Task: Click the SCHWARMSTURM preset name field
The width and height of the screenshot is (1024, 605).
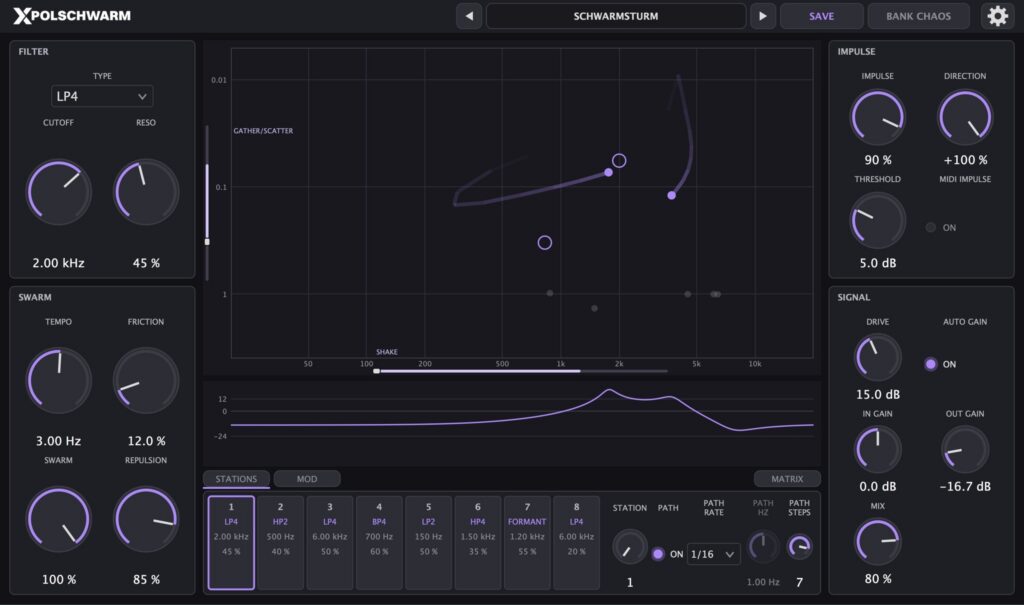Action: 616,16
